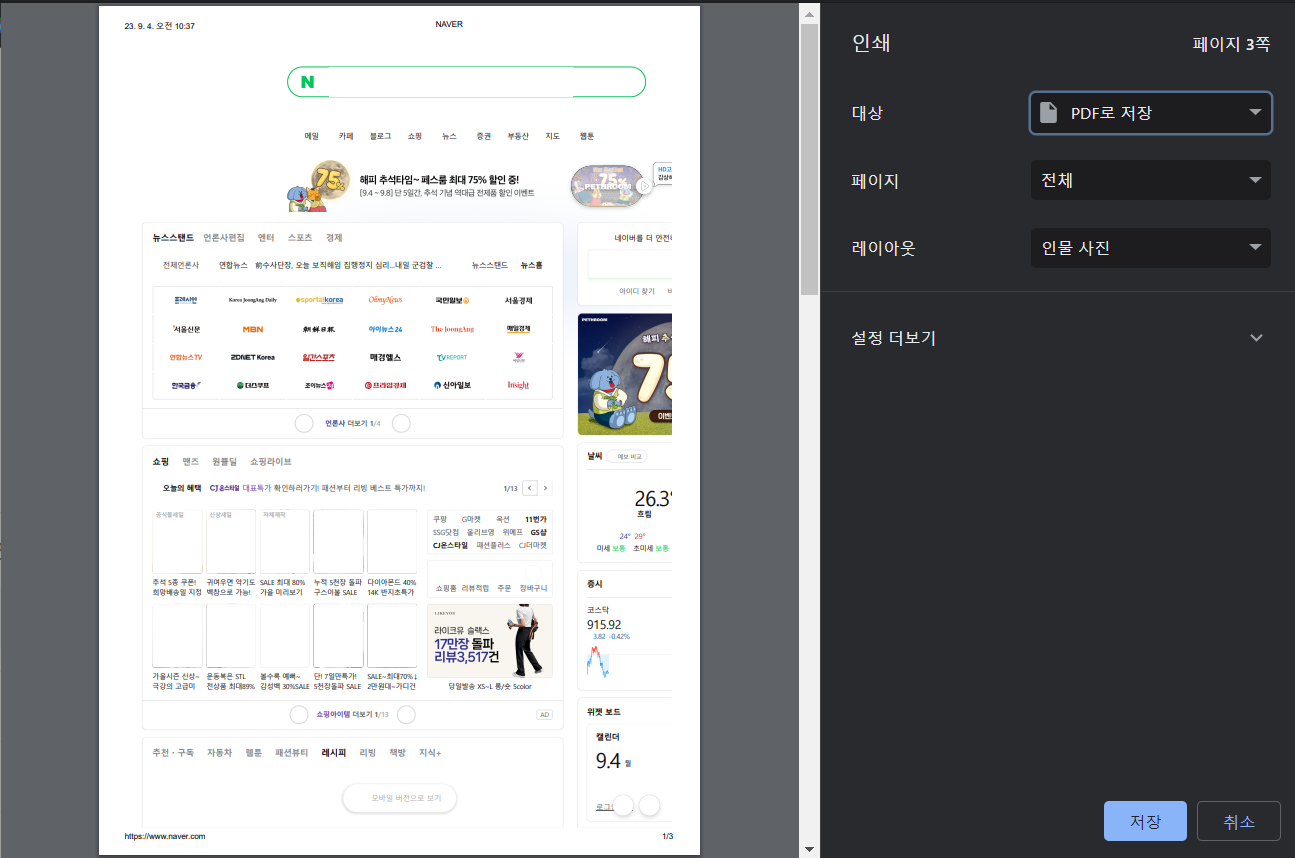Image resolution: width=1295 pixels, height=858 pixels.
Task: Click the 아이디 찾기 link
Action: tap(637, 291)
